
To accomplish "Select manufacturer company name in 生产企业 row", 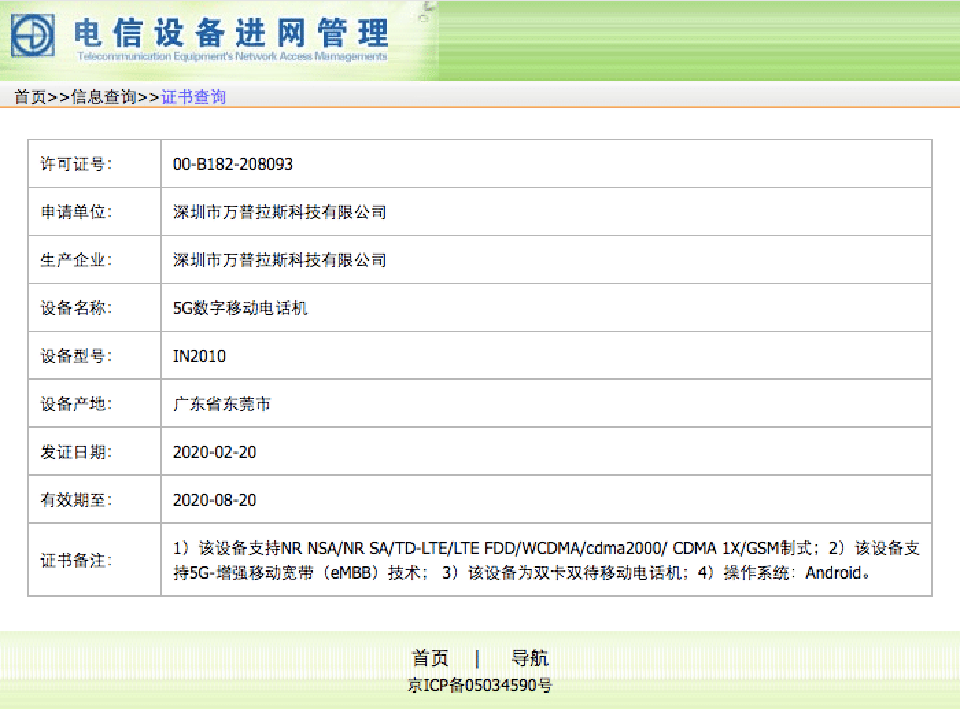I will [x=280, y=260].
